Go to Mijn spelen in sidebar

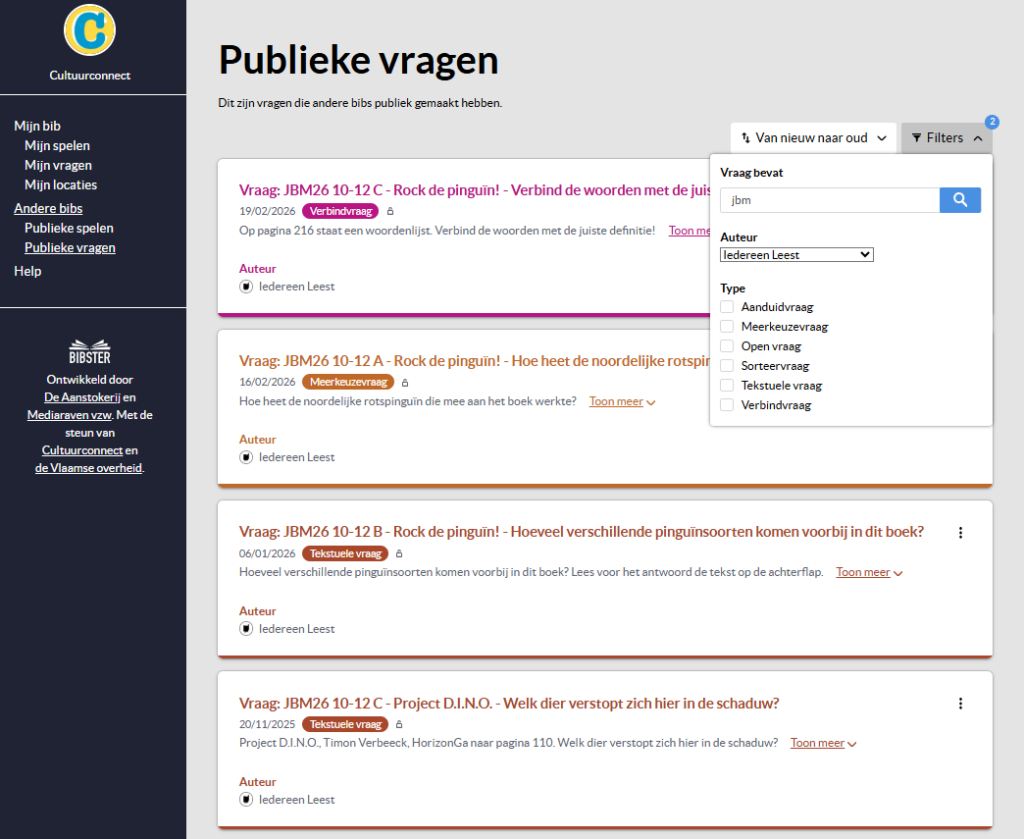pos(57,146)
